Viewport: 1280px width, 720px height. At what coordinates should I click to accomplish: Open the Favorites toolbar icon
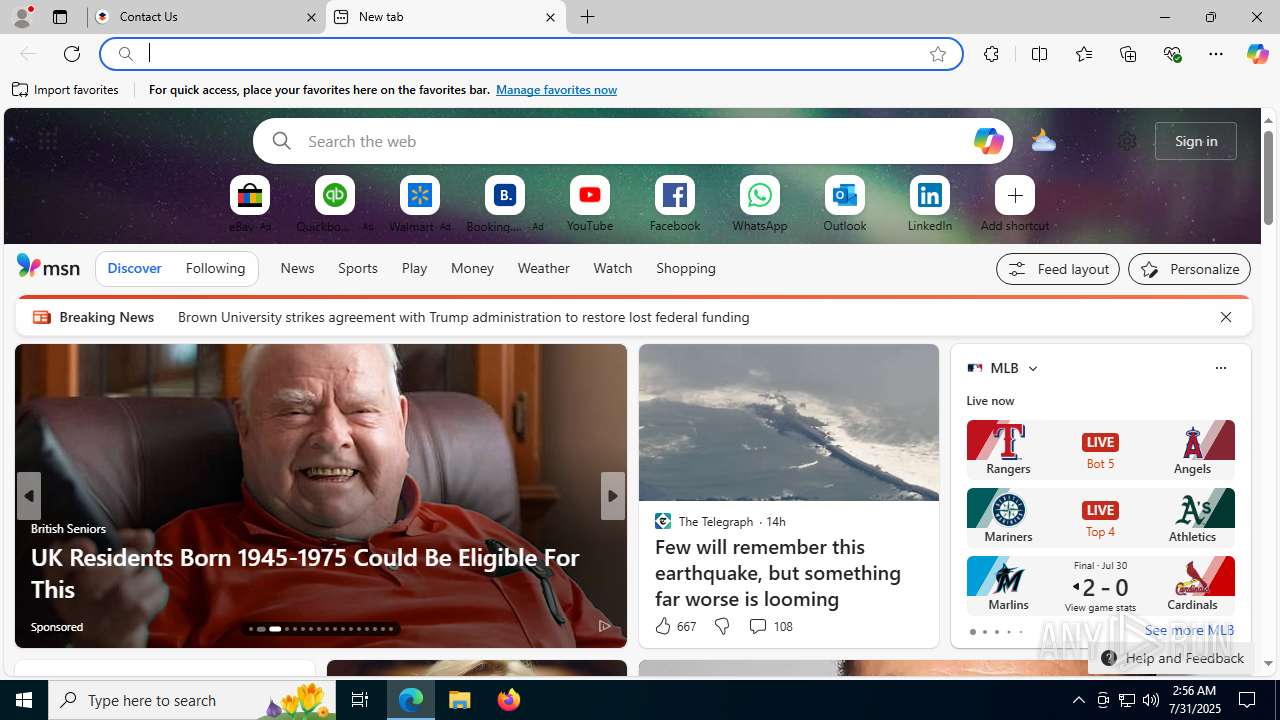1084,54
